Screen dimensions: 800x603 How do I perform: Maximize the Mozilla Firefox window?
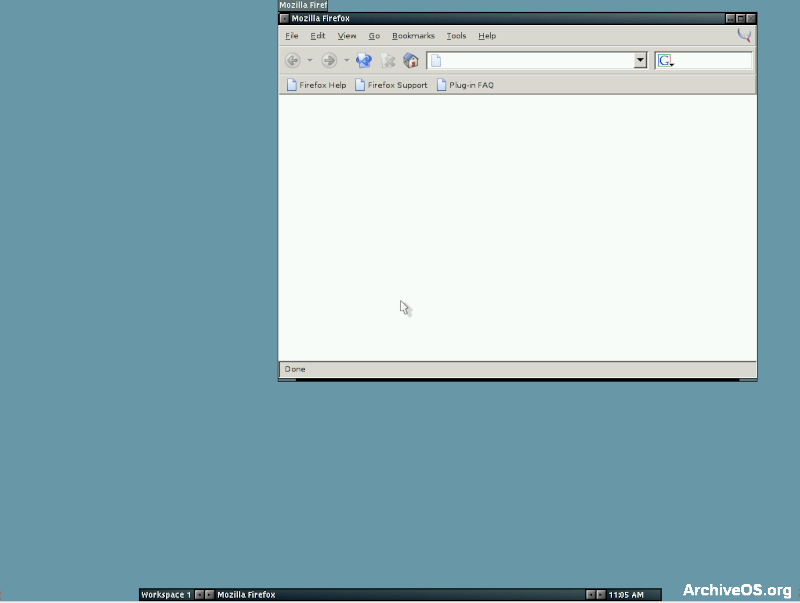tap(740, 18)
